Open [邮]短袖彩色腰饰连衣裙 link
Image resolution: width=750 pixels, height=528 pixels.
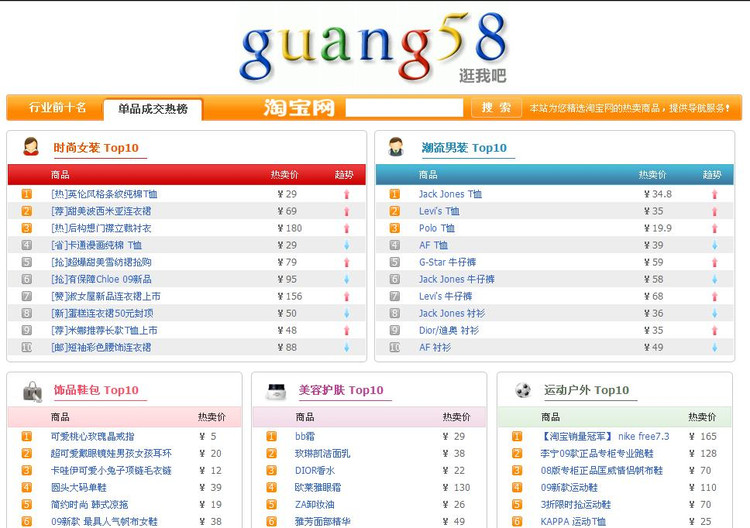(101, 347)
